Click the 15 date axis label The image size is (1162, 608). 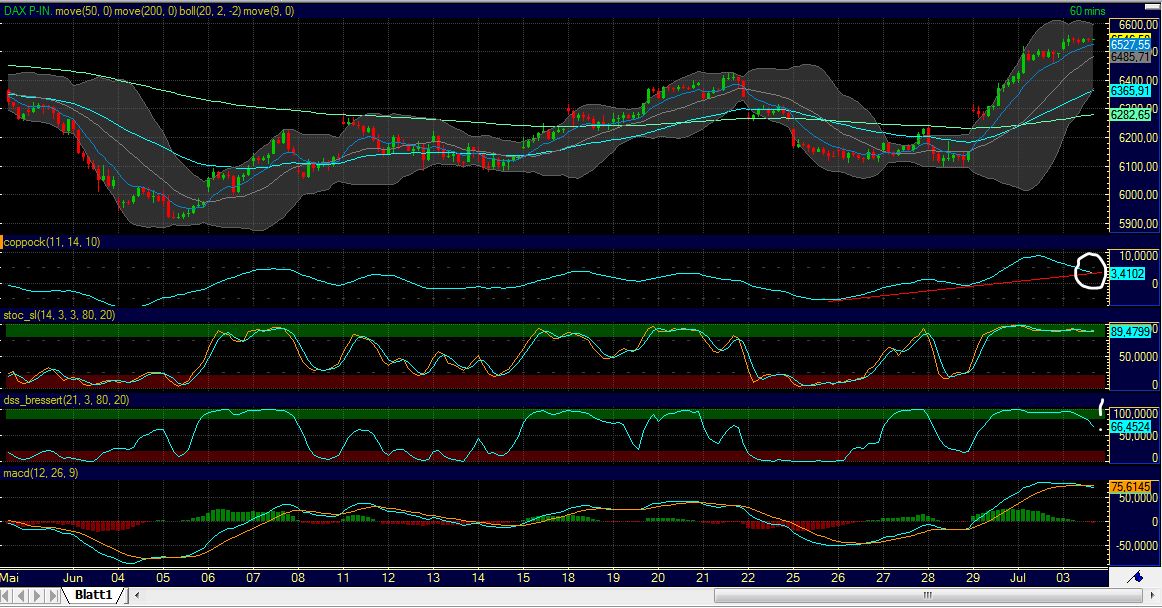coord(523,578)
